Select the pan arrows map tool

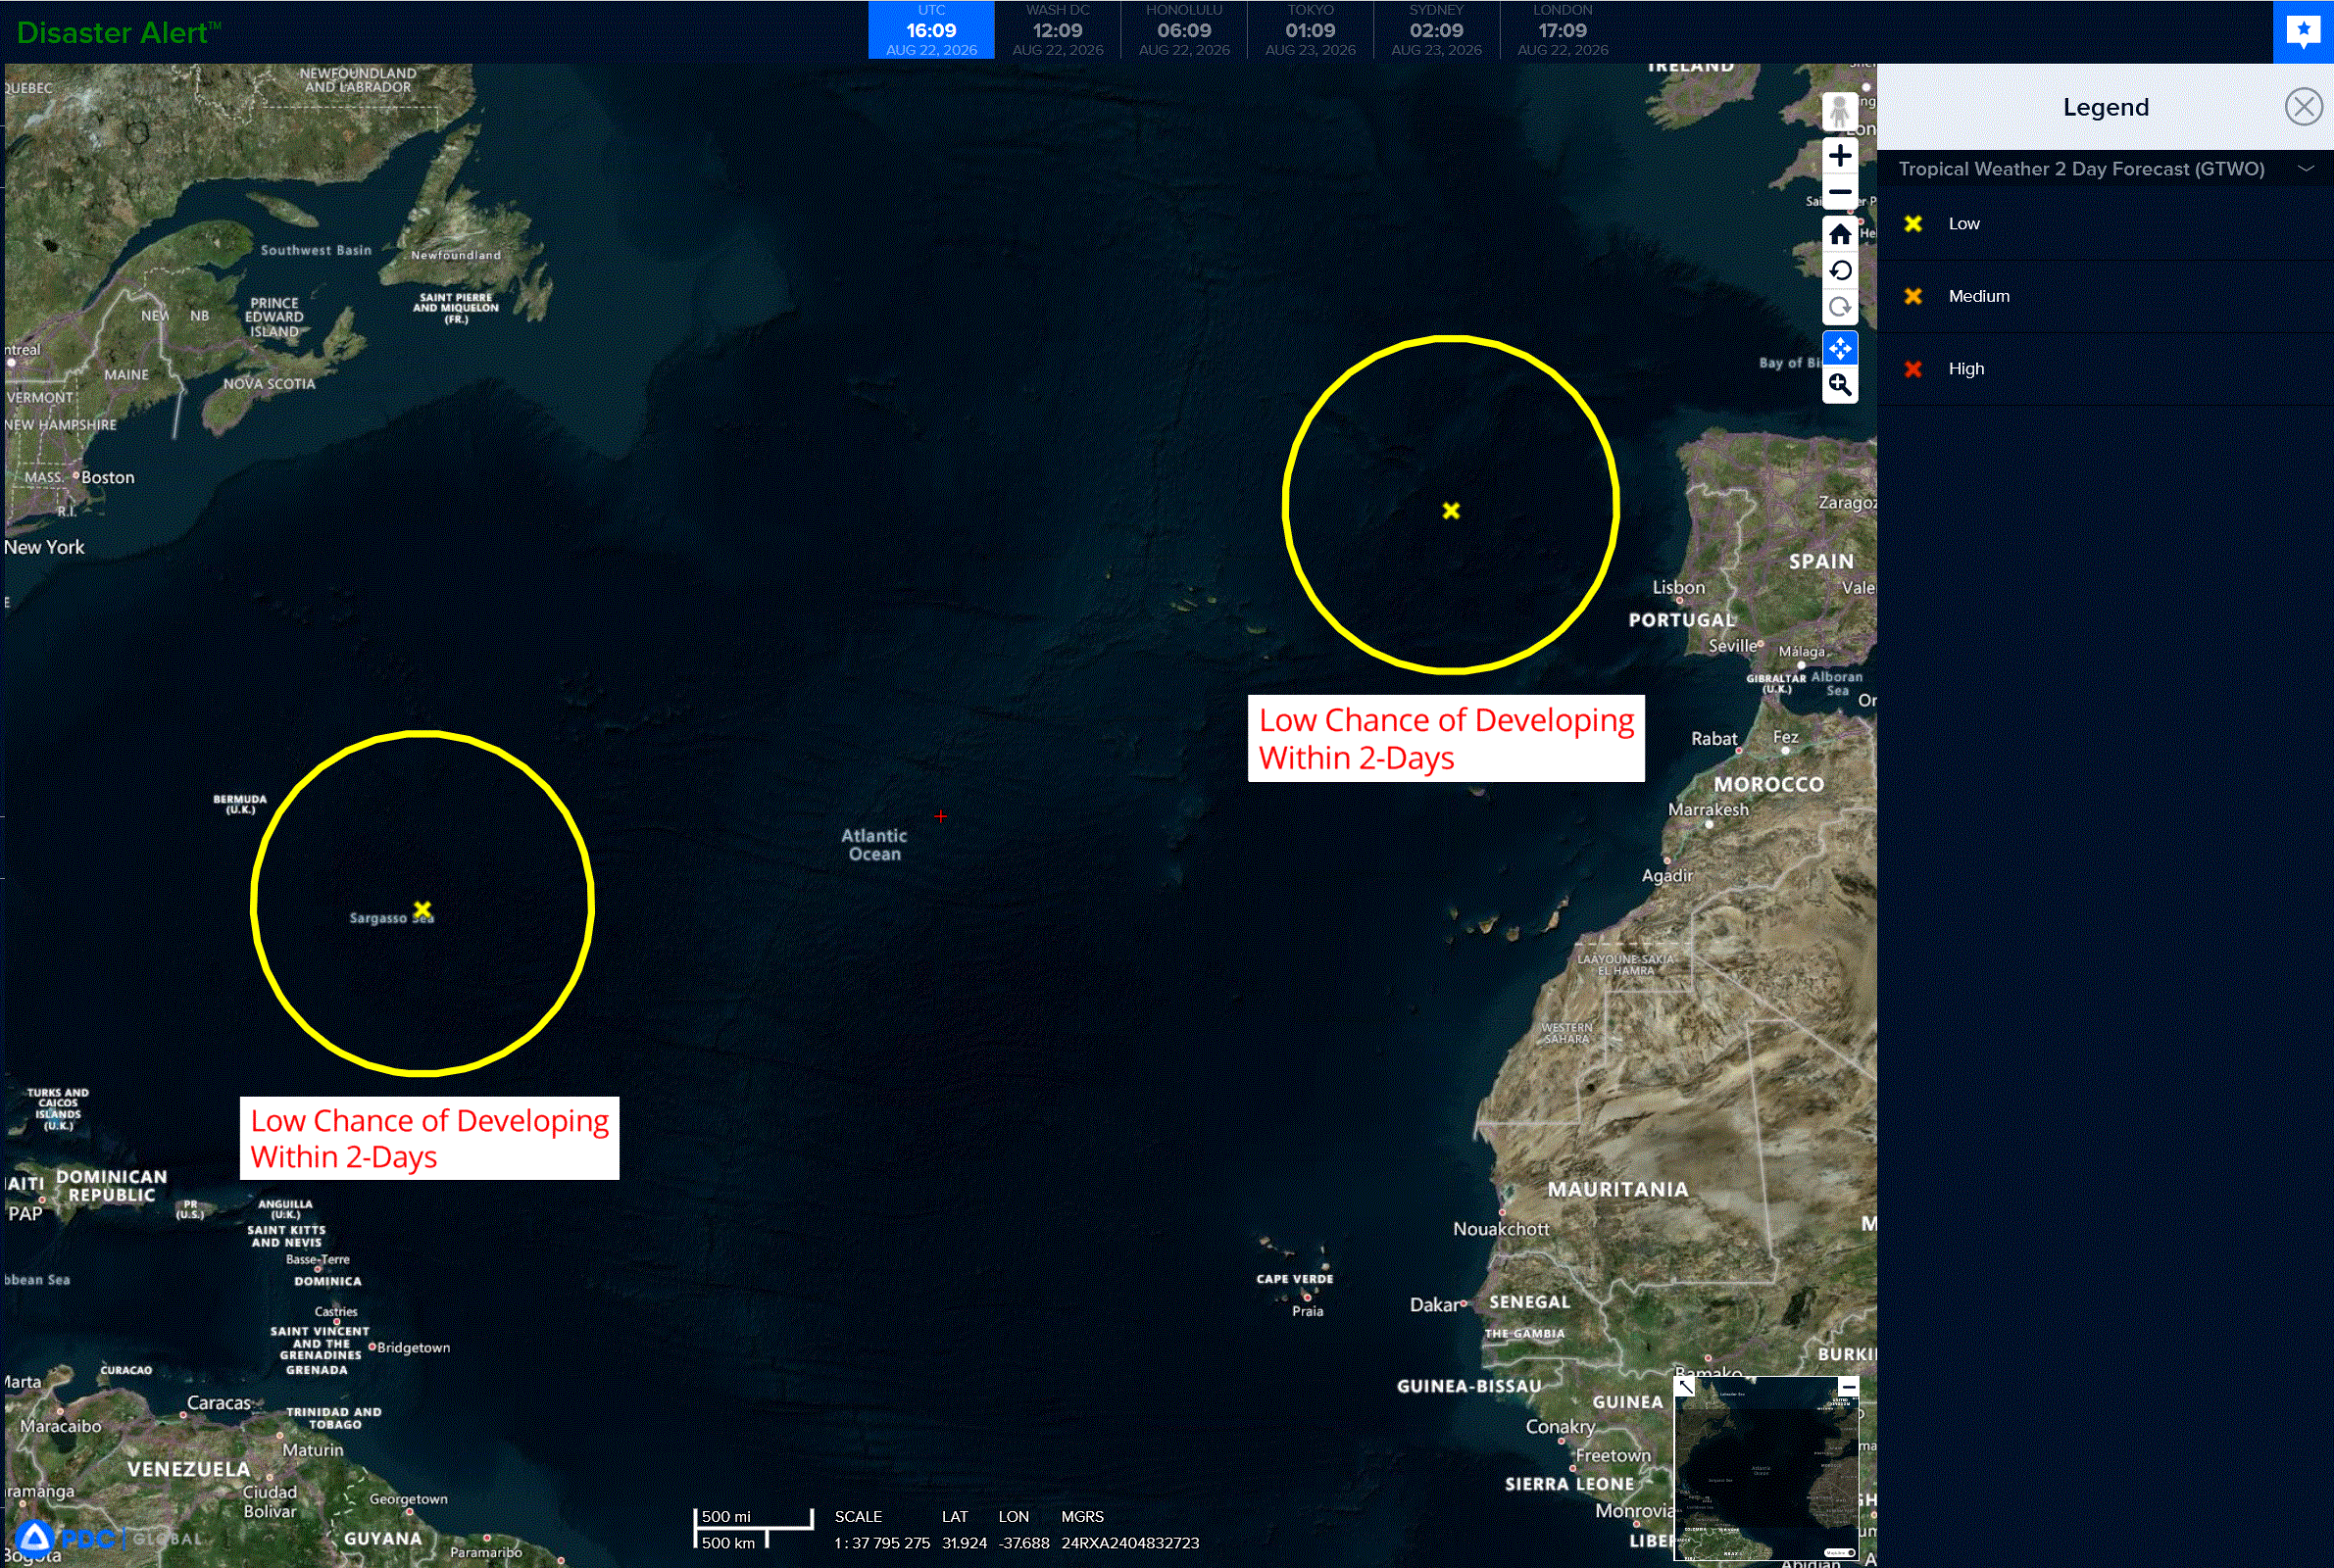[1840, 348]
